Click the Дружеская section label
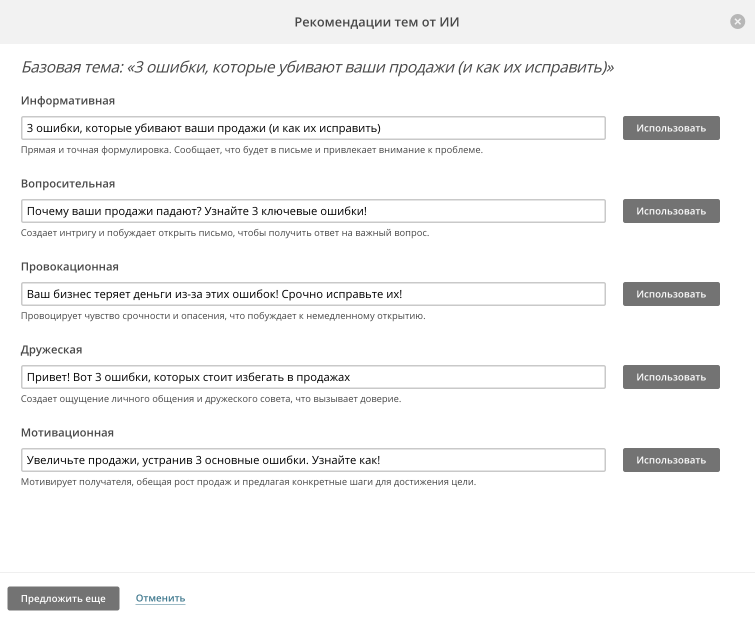 coord(52,350)
